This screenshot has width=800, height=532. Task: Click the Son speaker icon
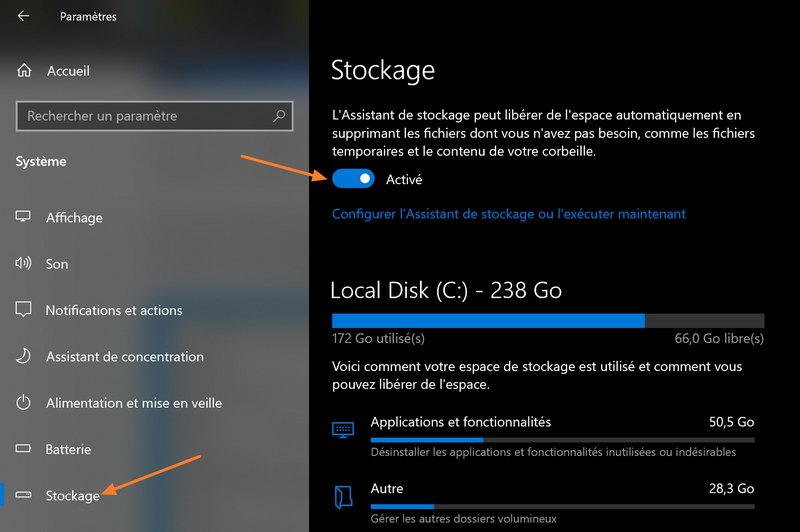click(x=25, y=264)
